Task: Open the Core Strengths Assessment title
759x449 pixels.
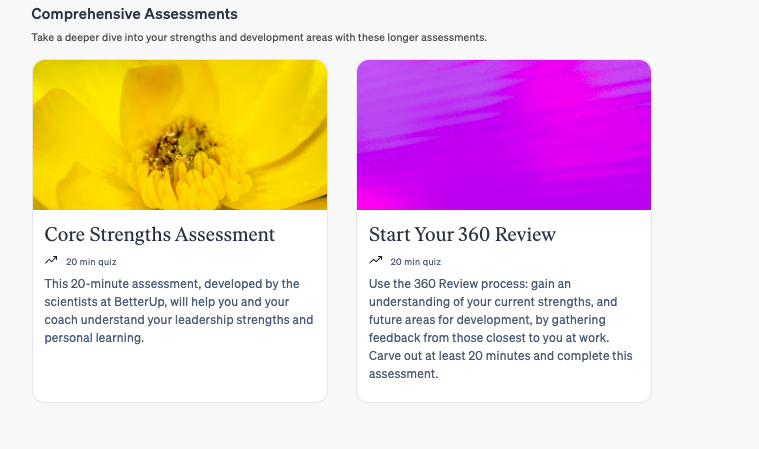Action: pos(160,235)
